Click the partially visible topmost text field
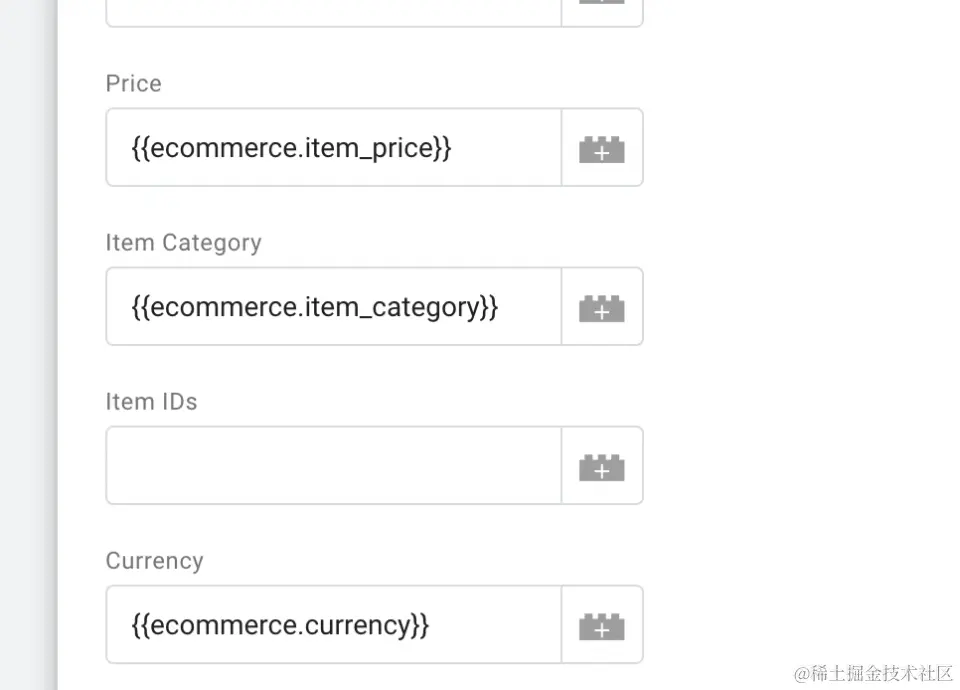Viewport: 960px width, 690px height. (x=333, y=10)
